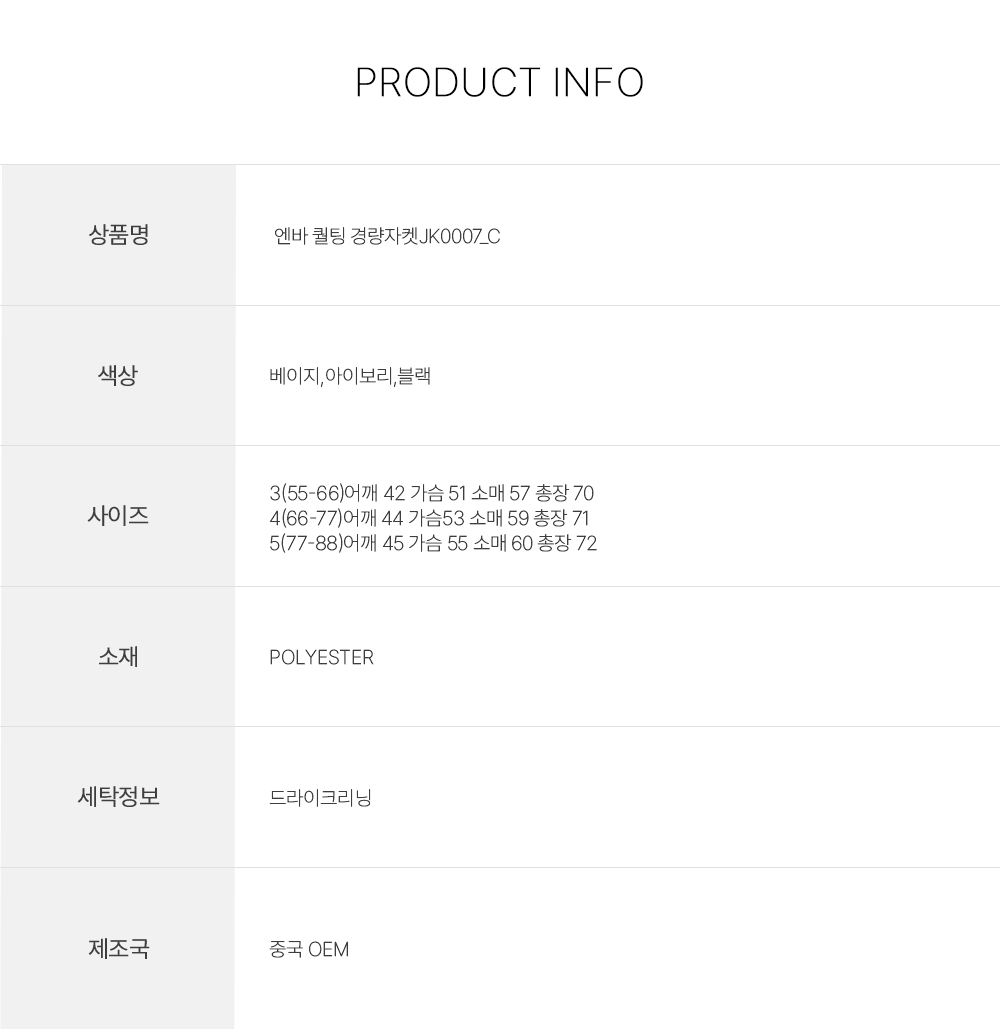Click the 상품명 row label
This screenshot has width=1000, height=1029.
(x=118, y=235)
